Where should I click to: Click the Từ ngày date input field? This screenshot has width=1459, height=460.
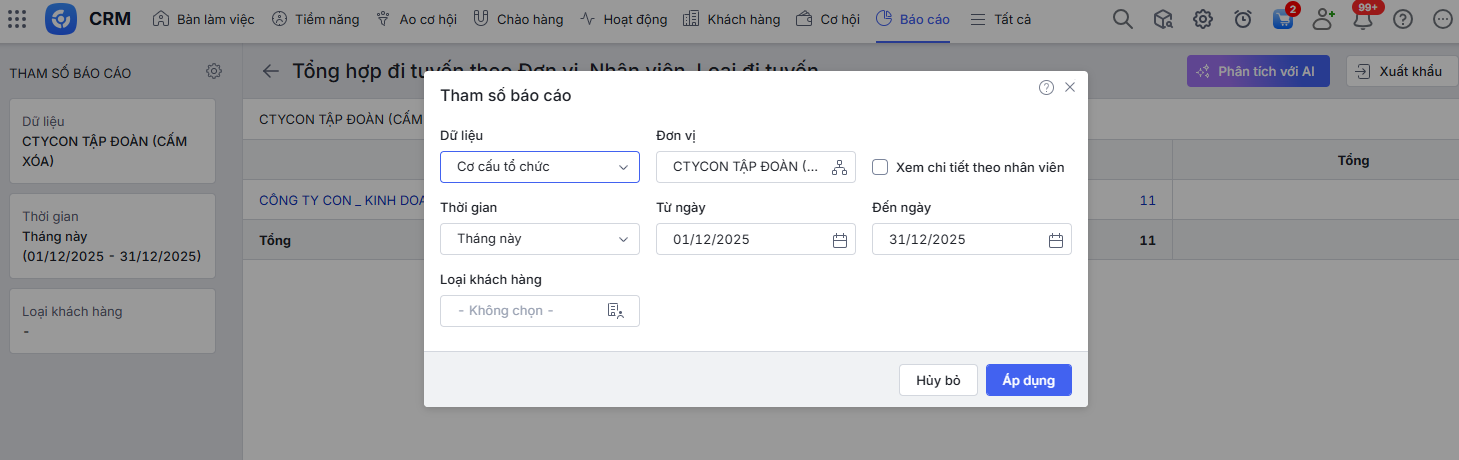click(x=745, y=240)
